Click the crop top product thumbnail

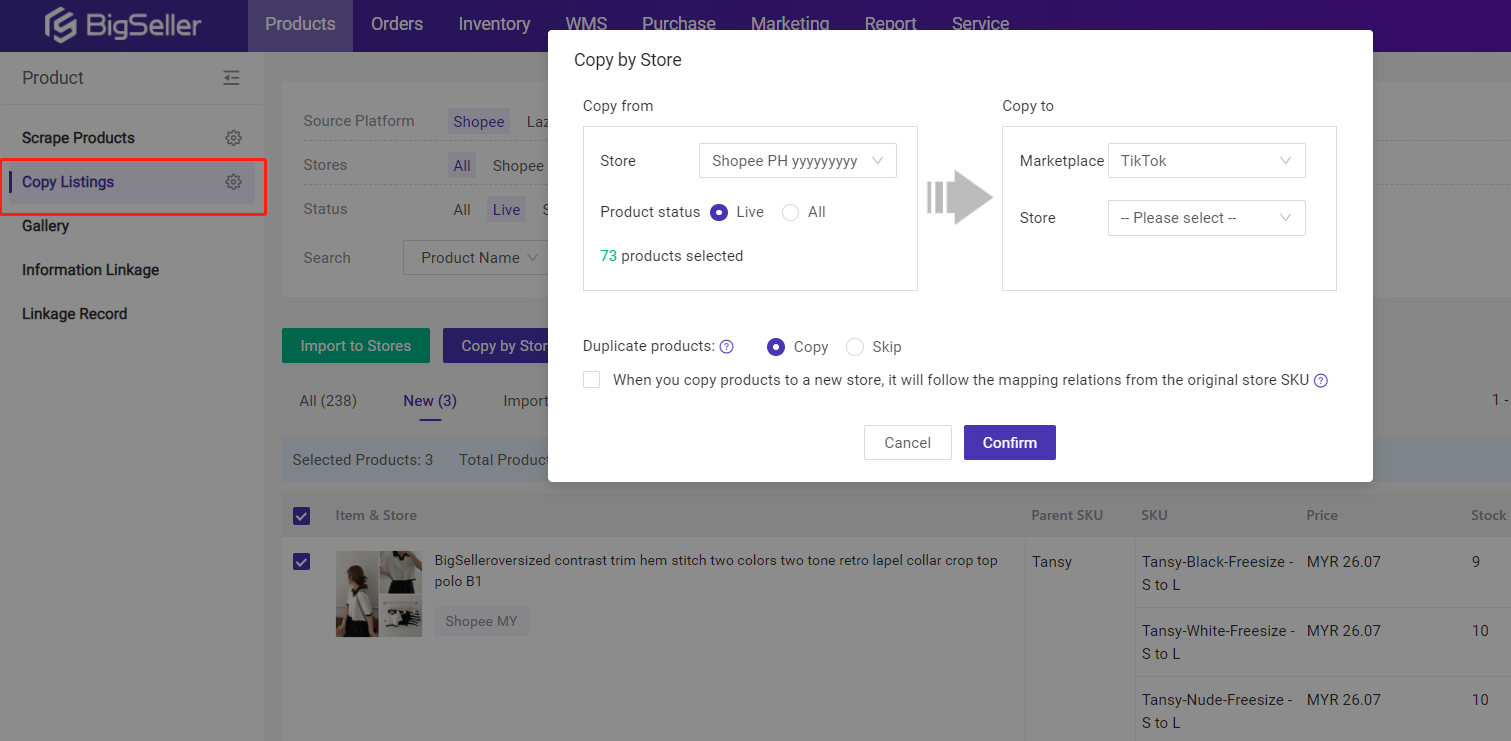coord(379,593)
